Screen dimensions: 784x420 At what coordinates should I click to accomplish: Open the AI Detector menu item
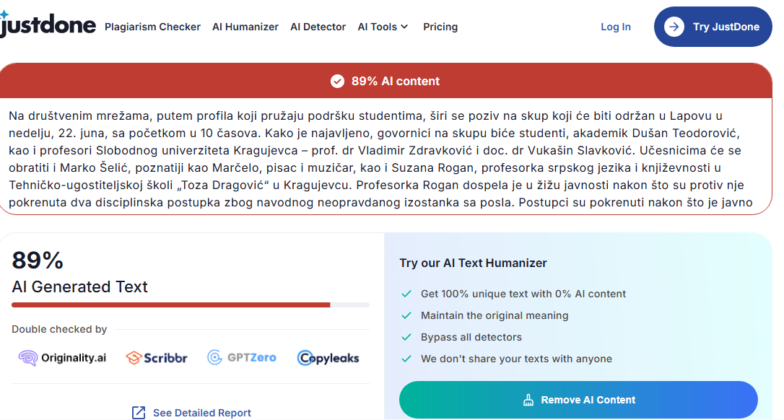point(318,27)
